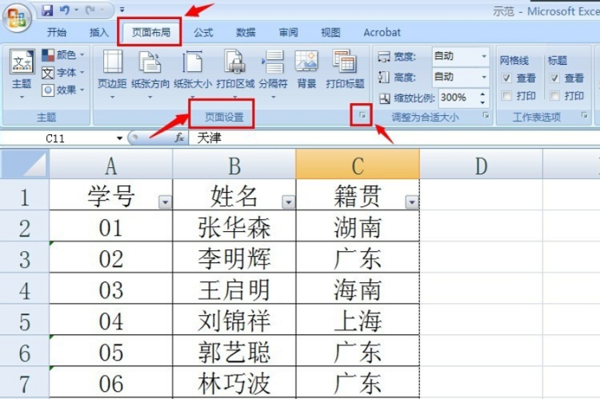Screen dimensions: 600x399
Task: Select column A header
Action: click(x=111, y=164)
